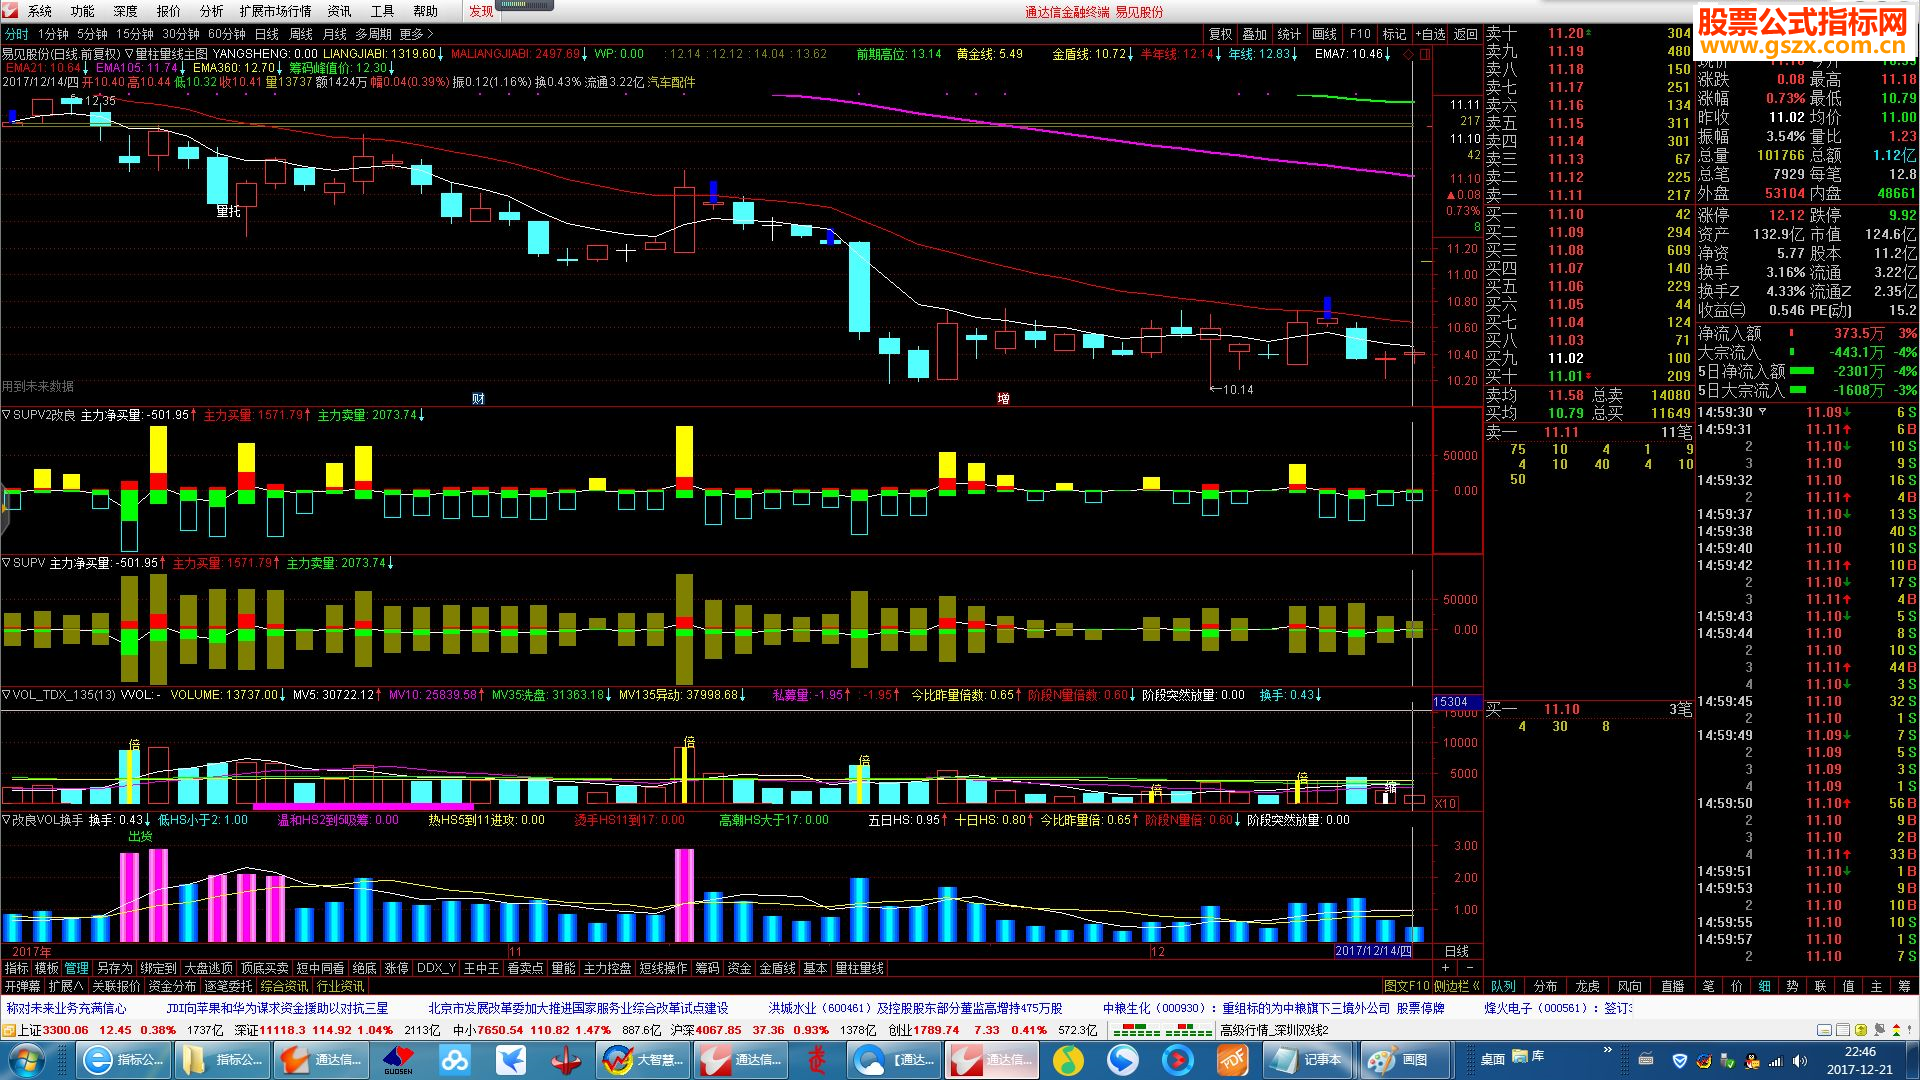Screen dimensions: 1920x1080
Task: Expand the tick list triangle beside 14:59:30
Action: click(x=1762, y=412)
